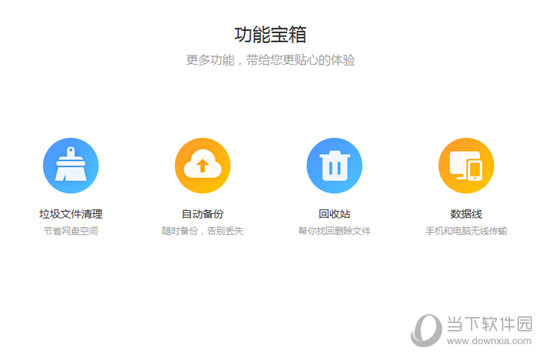
Task: Click the text 手机和电脑无线传输
Action: (467, 231)
